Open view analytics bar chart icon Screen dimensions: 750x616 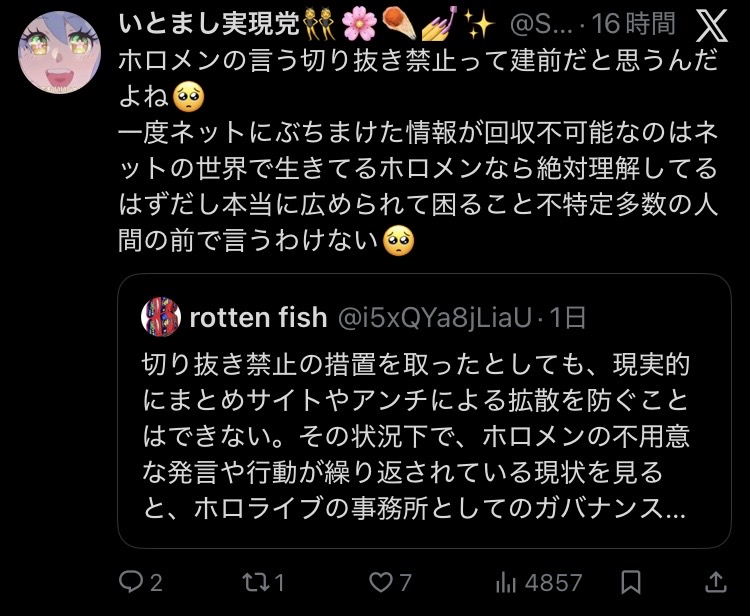tap(506, 581)
